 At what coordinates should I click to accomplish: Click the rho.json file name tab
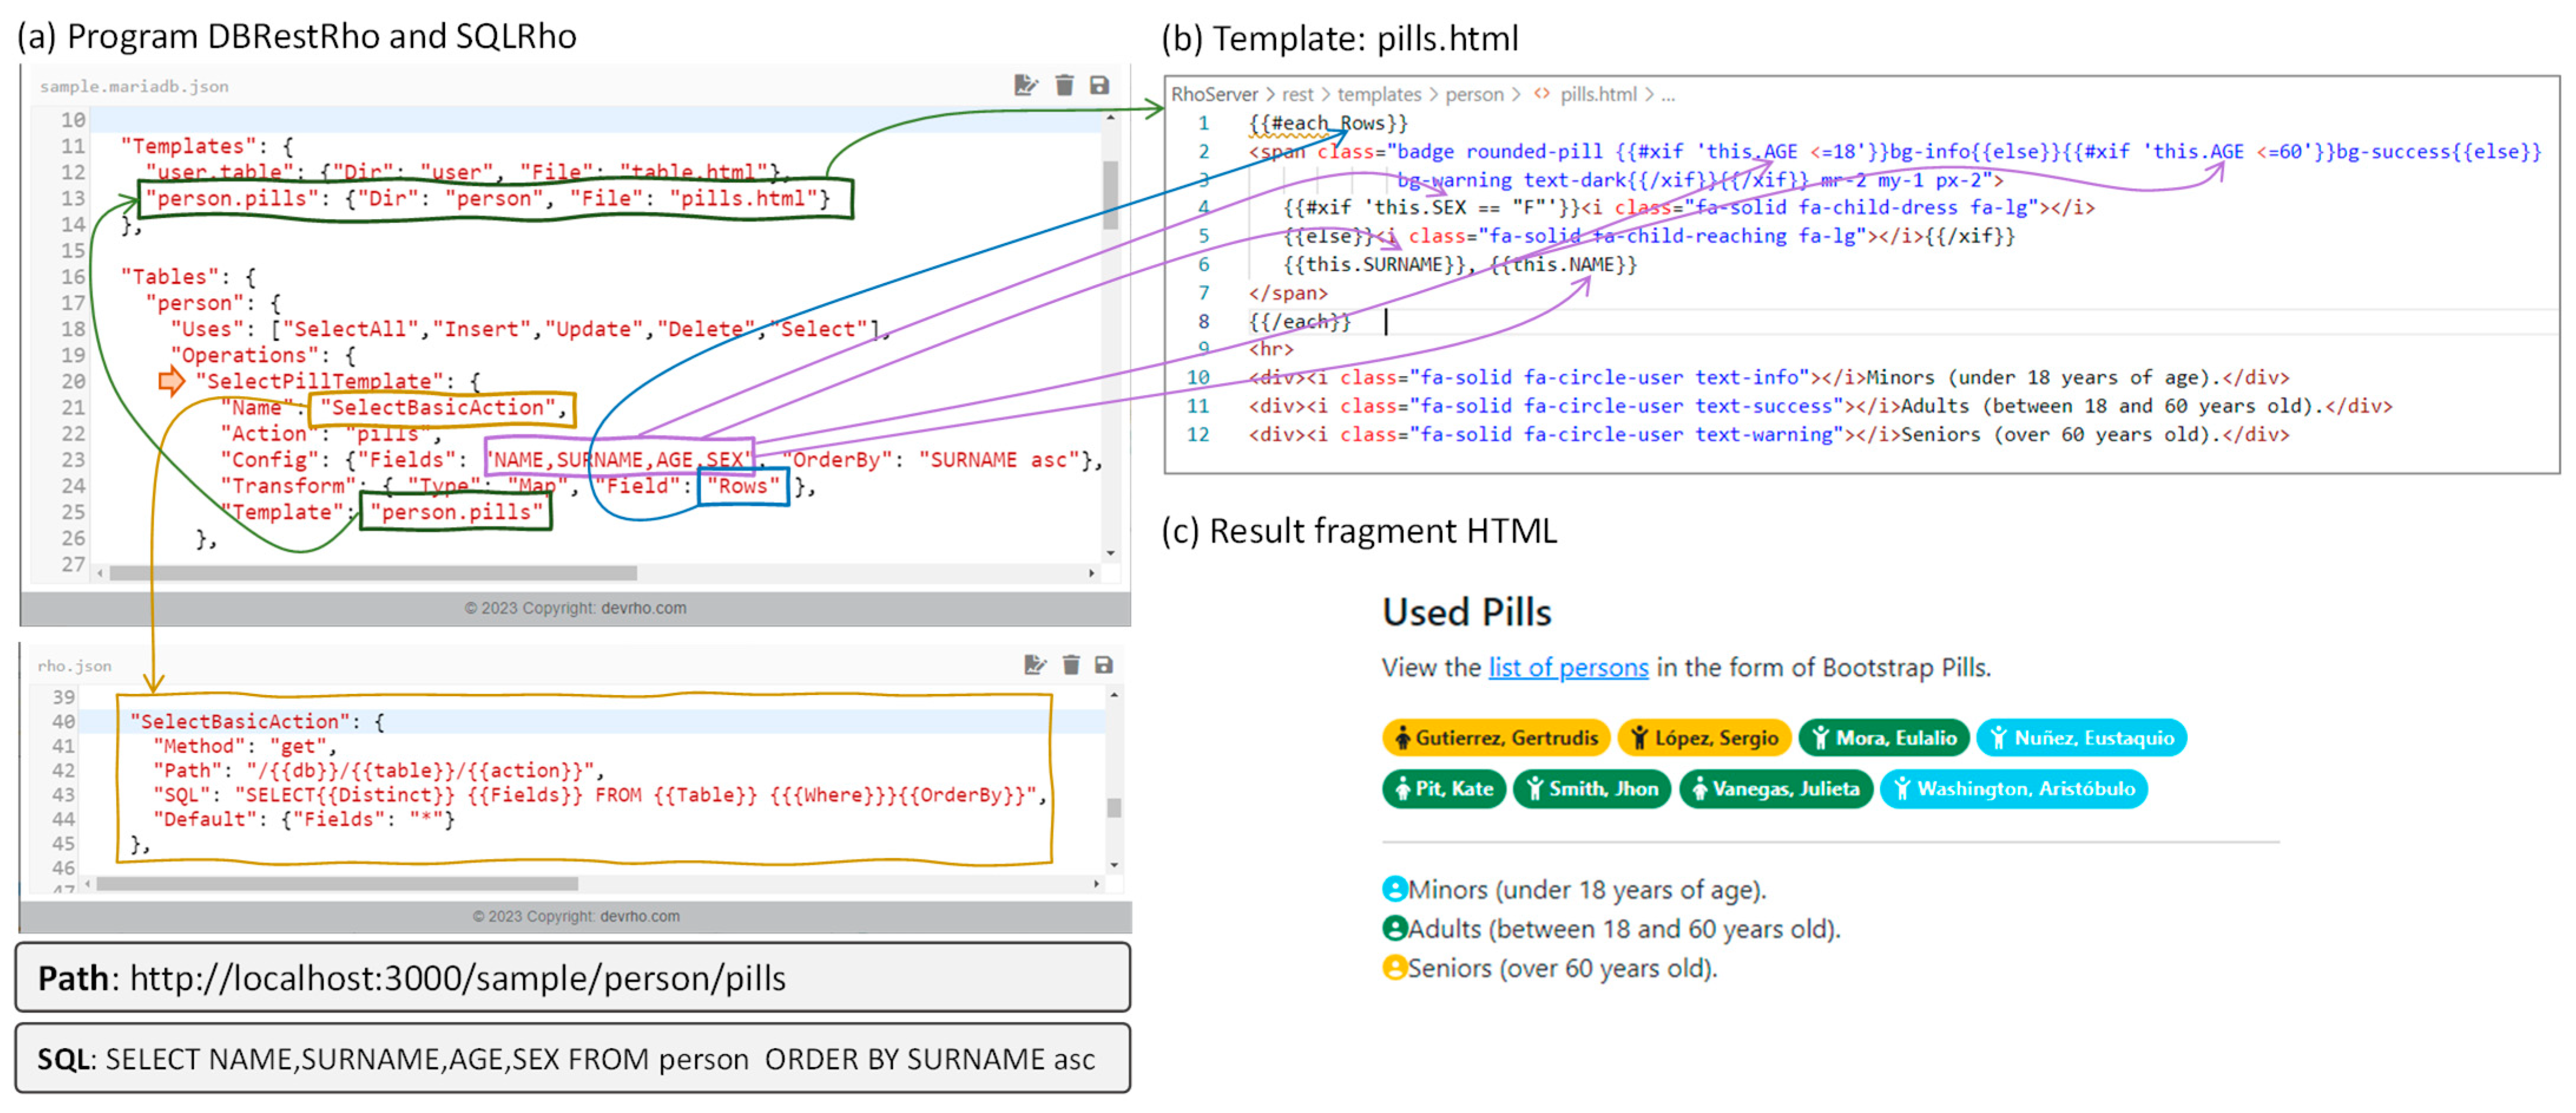[x=75, y=666]
